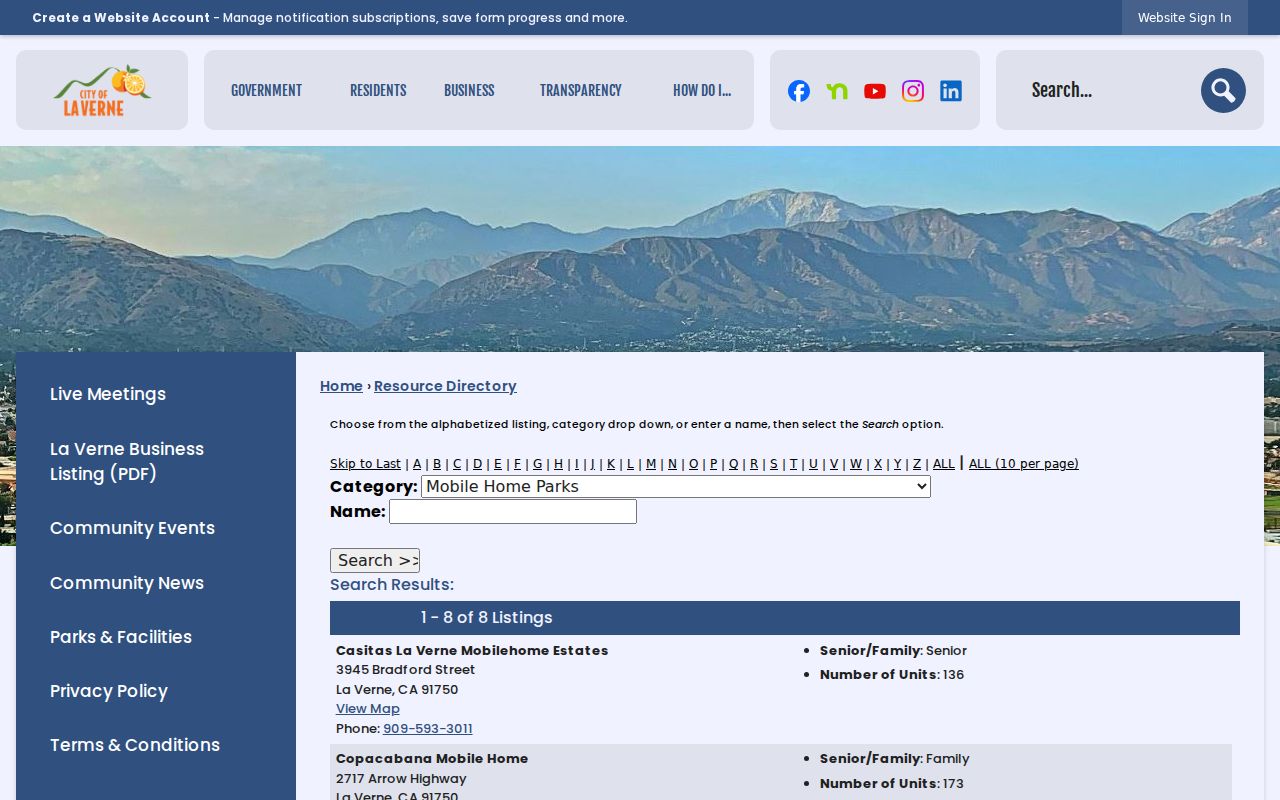The image size is (1280, 800).
Task: Open the Transparency menu
Action: (581, 90)
